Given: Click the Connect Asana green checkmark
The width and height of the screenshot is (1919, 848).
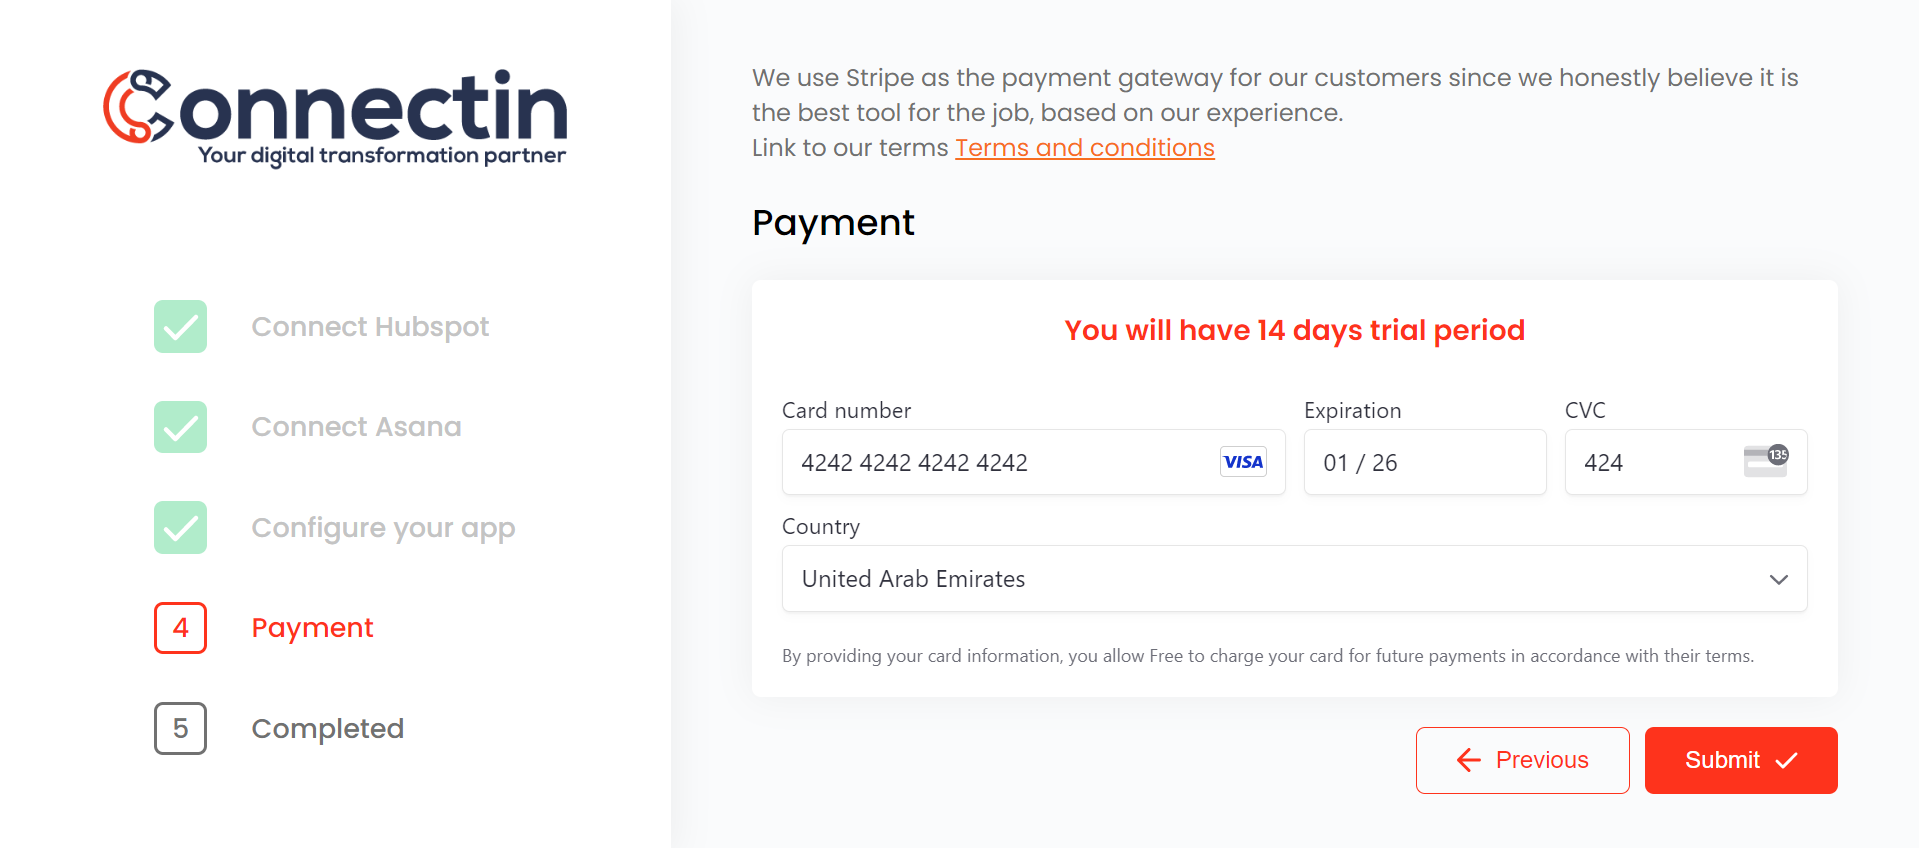Looking at the screenshot, I should [181, 427].
